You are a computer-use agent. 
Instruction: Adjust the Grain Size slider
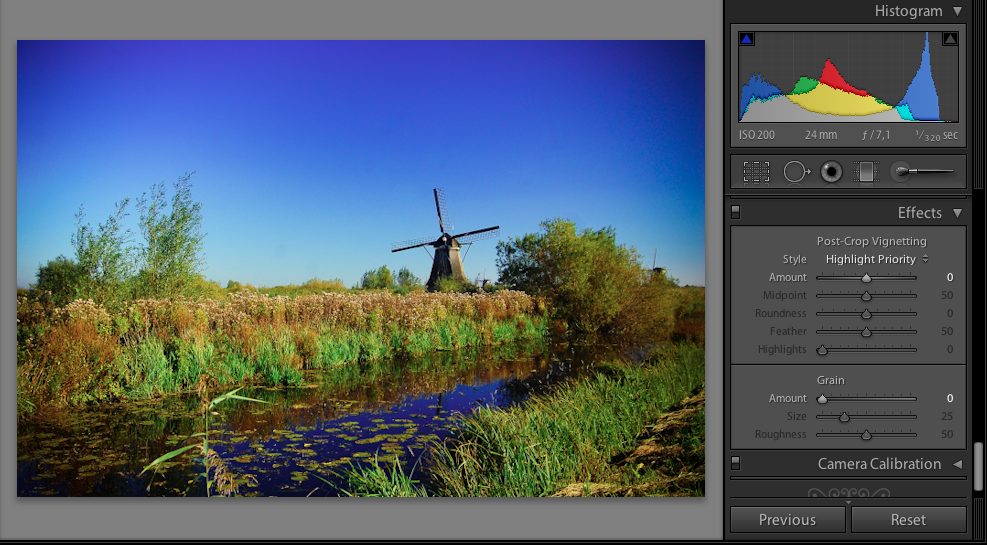coord(866,417)
